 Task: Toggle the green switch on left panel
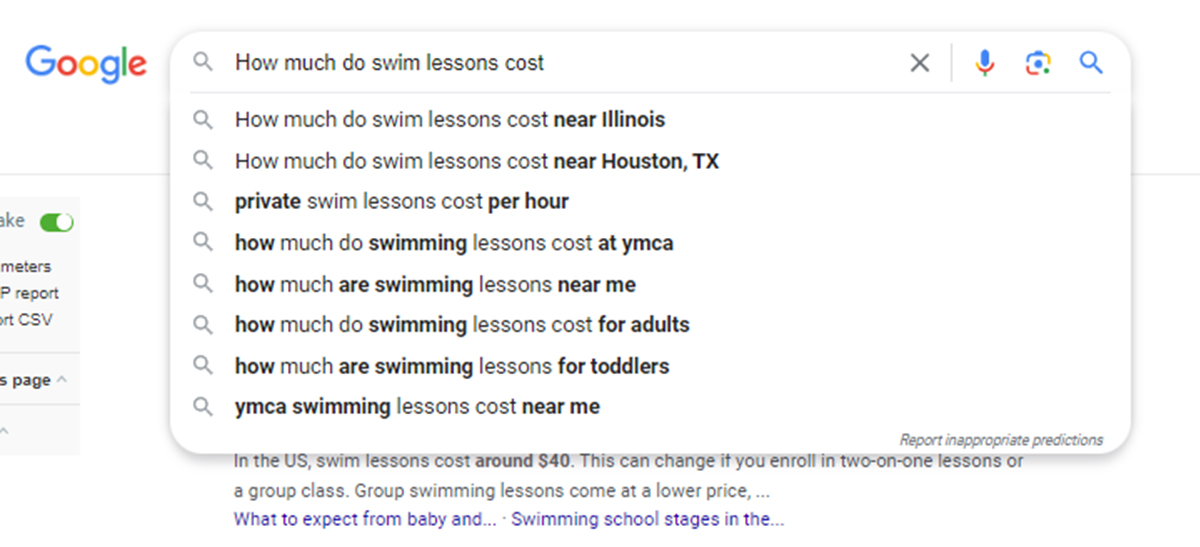coord(57,222)
